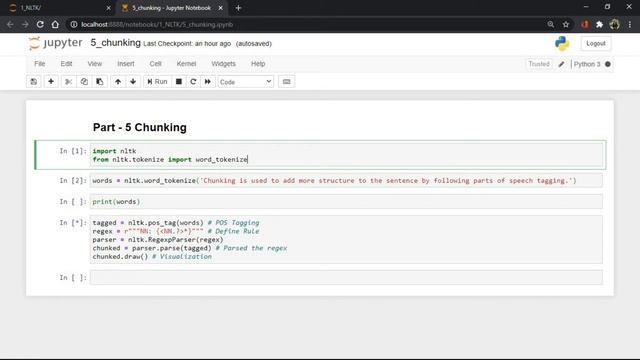Rename notebook title 5_chunking
The width and height of the screenshot is (640, 360).
[116, 43]
